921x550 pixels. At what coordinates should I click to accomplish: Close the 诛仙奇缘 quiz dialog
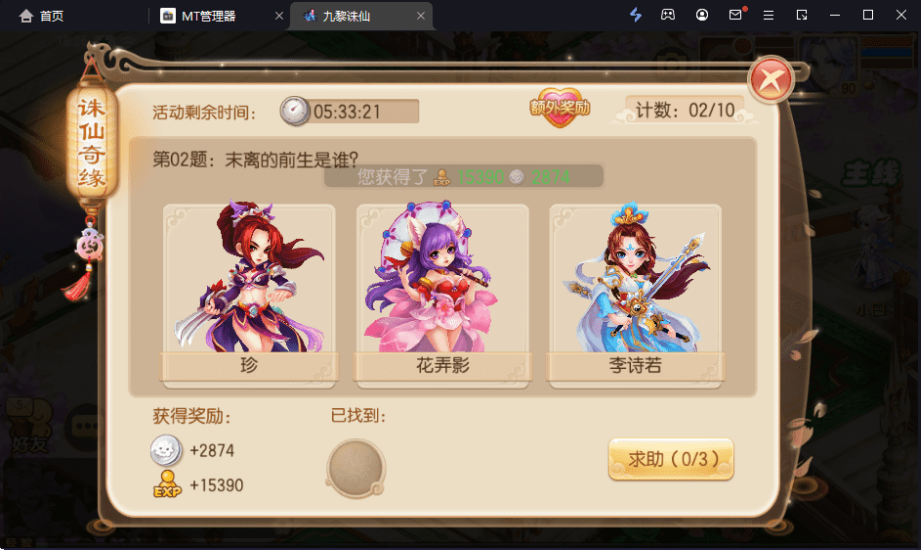771,79
